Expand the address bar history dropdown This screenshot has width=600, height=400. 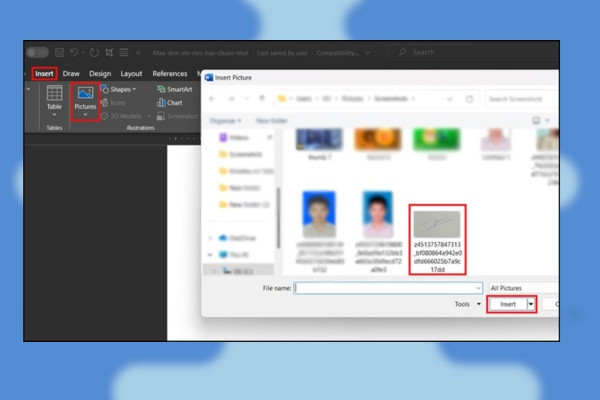pyautogui.click(x=450, y=99)
